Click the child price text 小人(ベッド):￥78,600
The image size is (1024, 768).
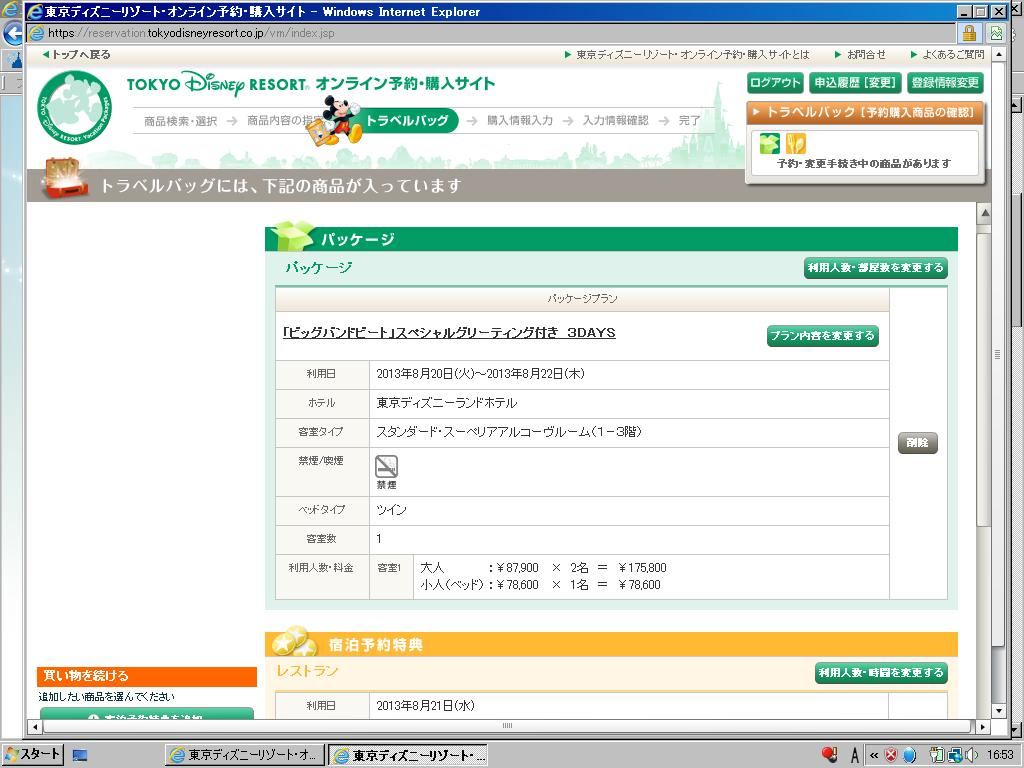click(479, 585)
